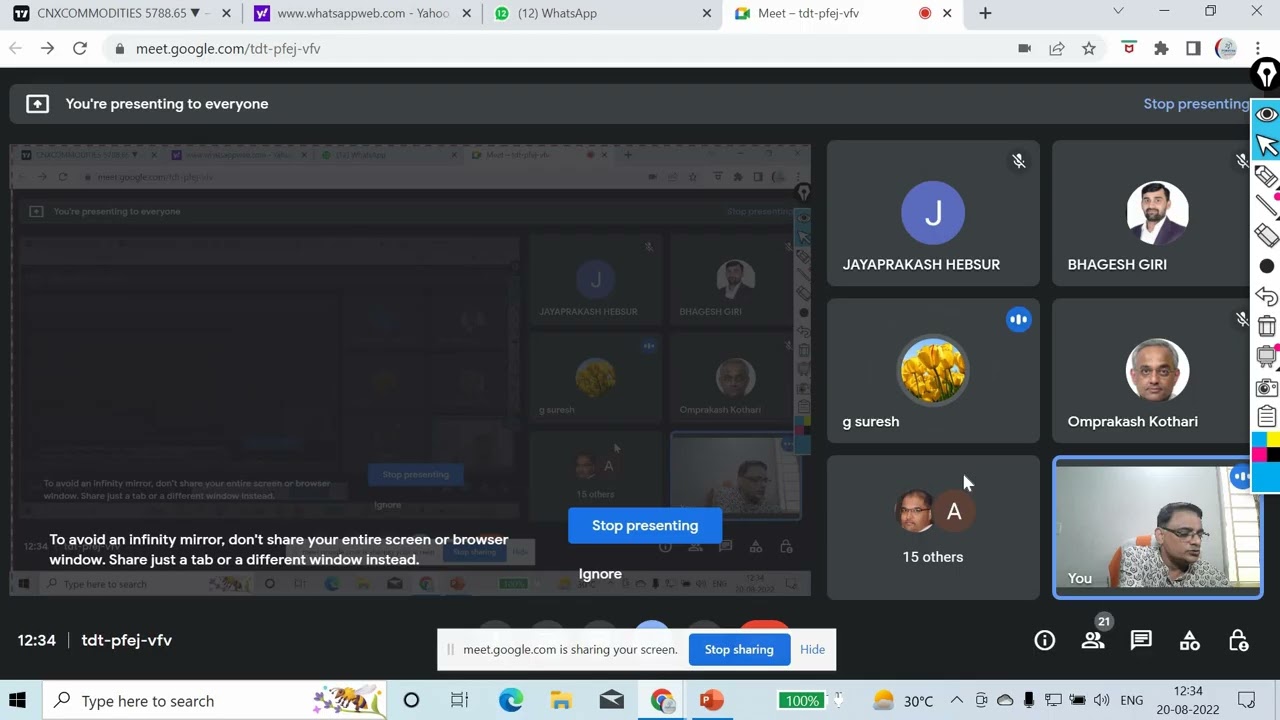Close the CNXCOMMODITIES tab
This screenshot has height=720, width=1280.
pos(226,13)
